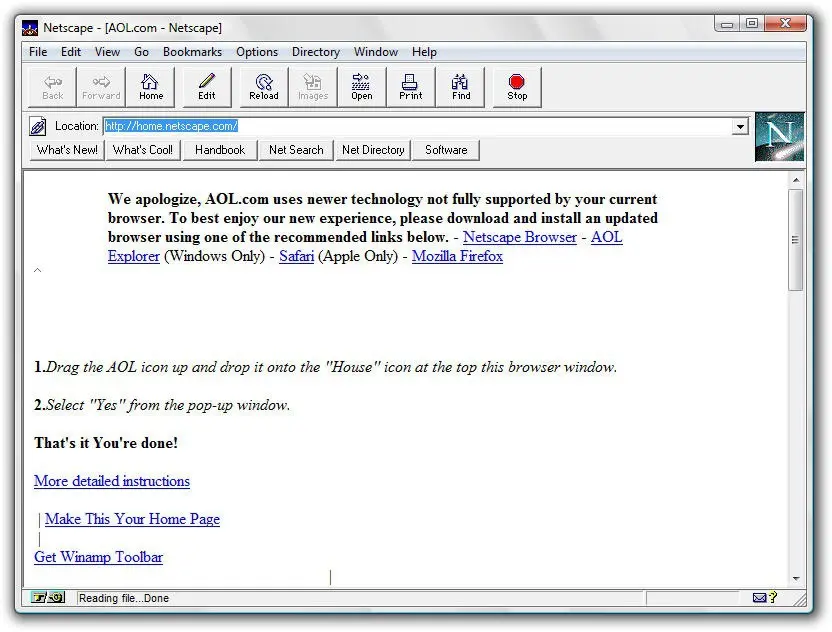Click the Netscape N logo animation
The image size is (832, 632).
(x=779, y=136)
